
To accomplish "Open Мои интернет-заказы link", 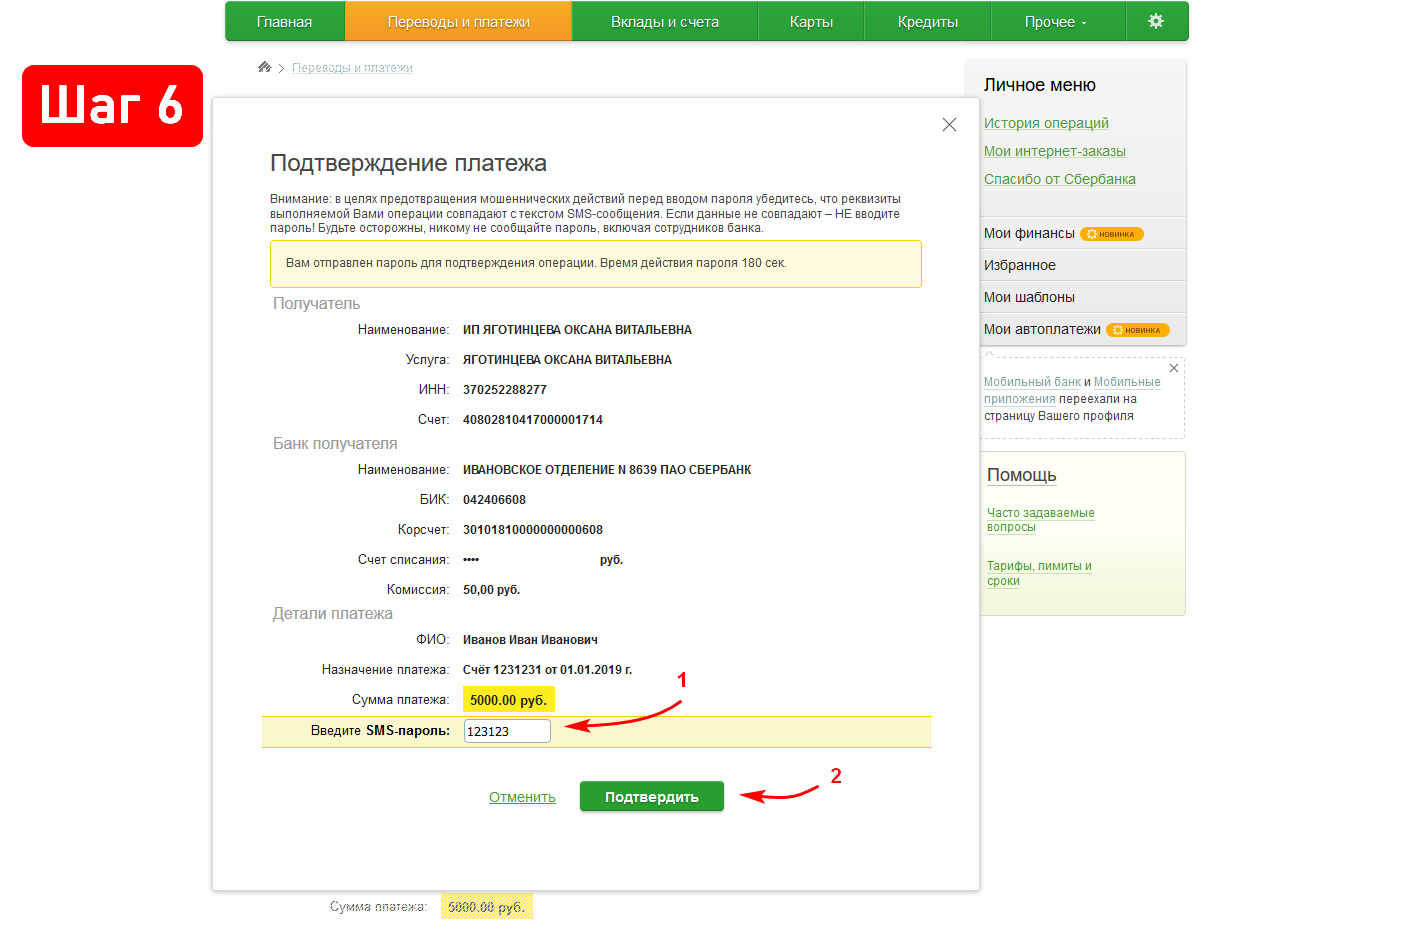I will click(x=1054, y=151).
